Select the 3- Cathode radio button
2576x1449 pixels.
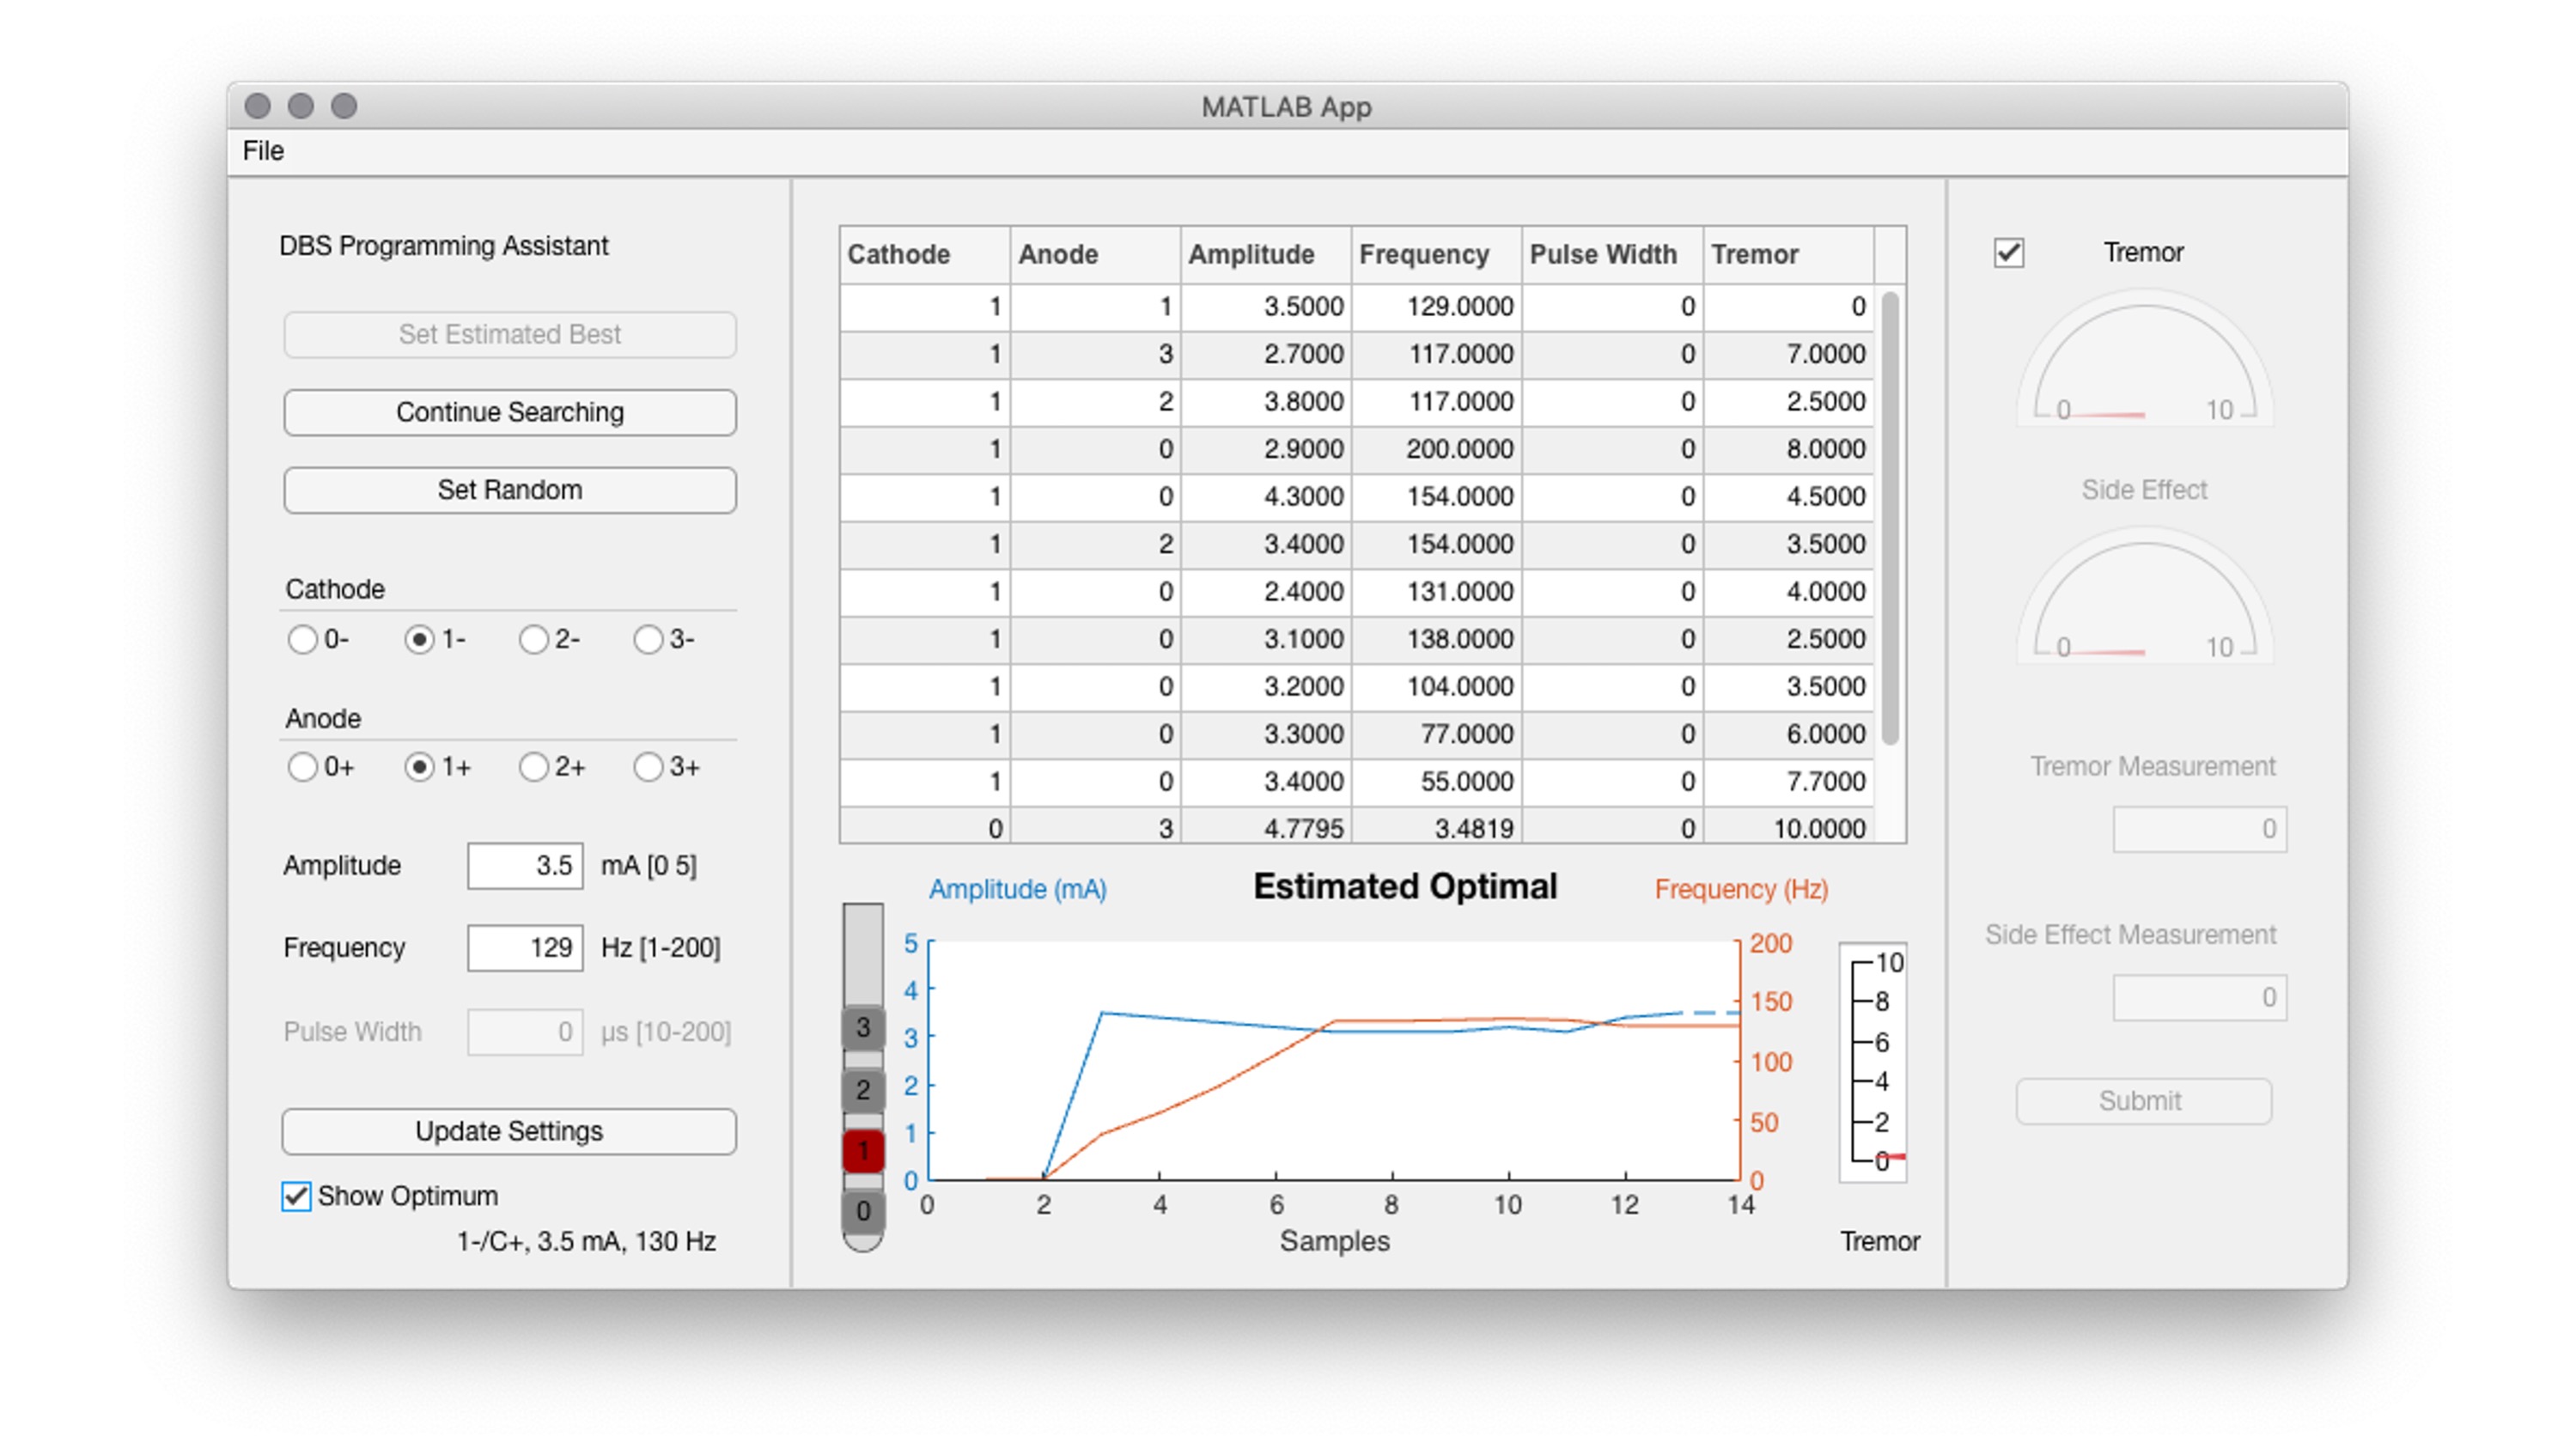pyautogui.click(x=651, y=639)
